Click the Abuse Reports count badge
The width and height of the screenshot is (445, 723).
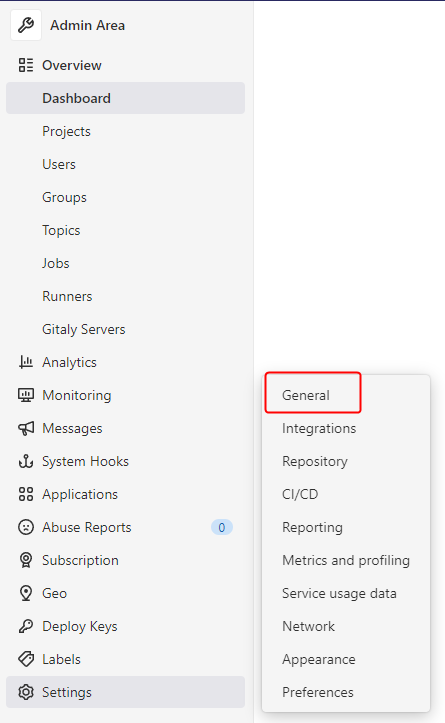(x=222, y=527)
